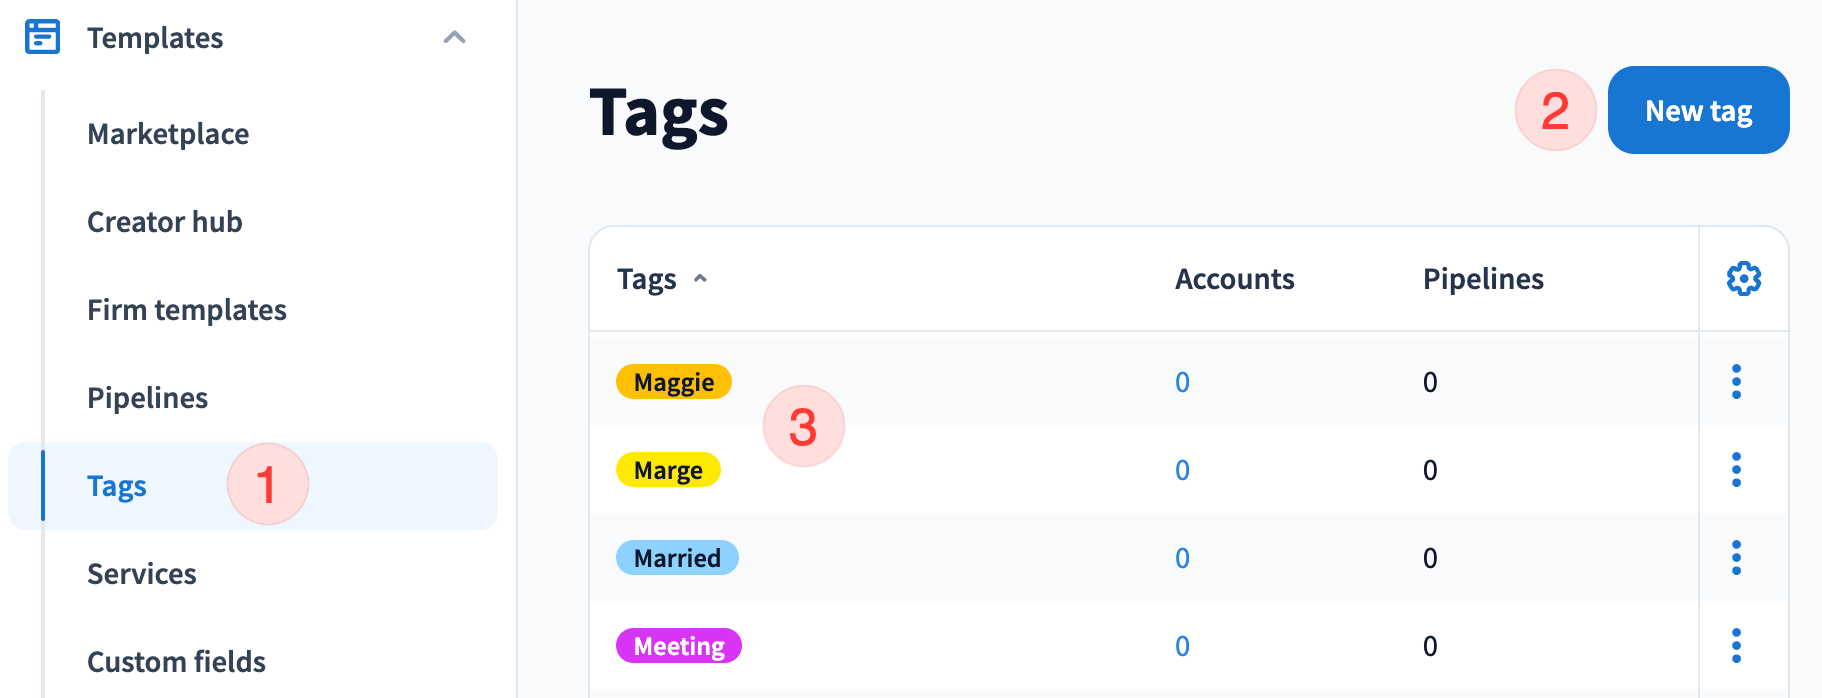The image size is (1822, 698).
Task: Sort by Tags column arrow
Action: tap(701, 279)
